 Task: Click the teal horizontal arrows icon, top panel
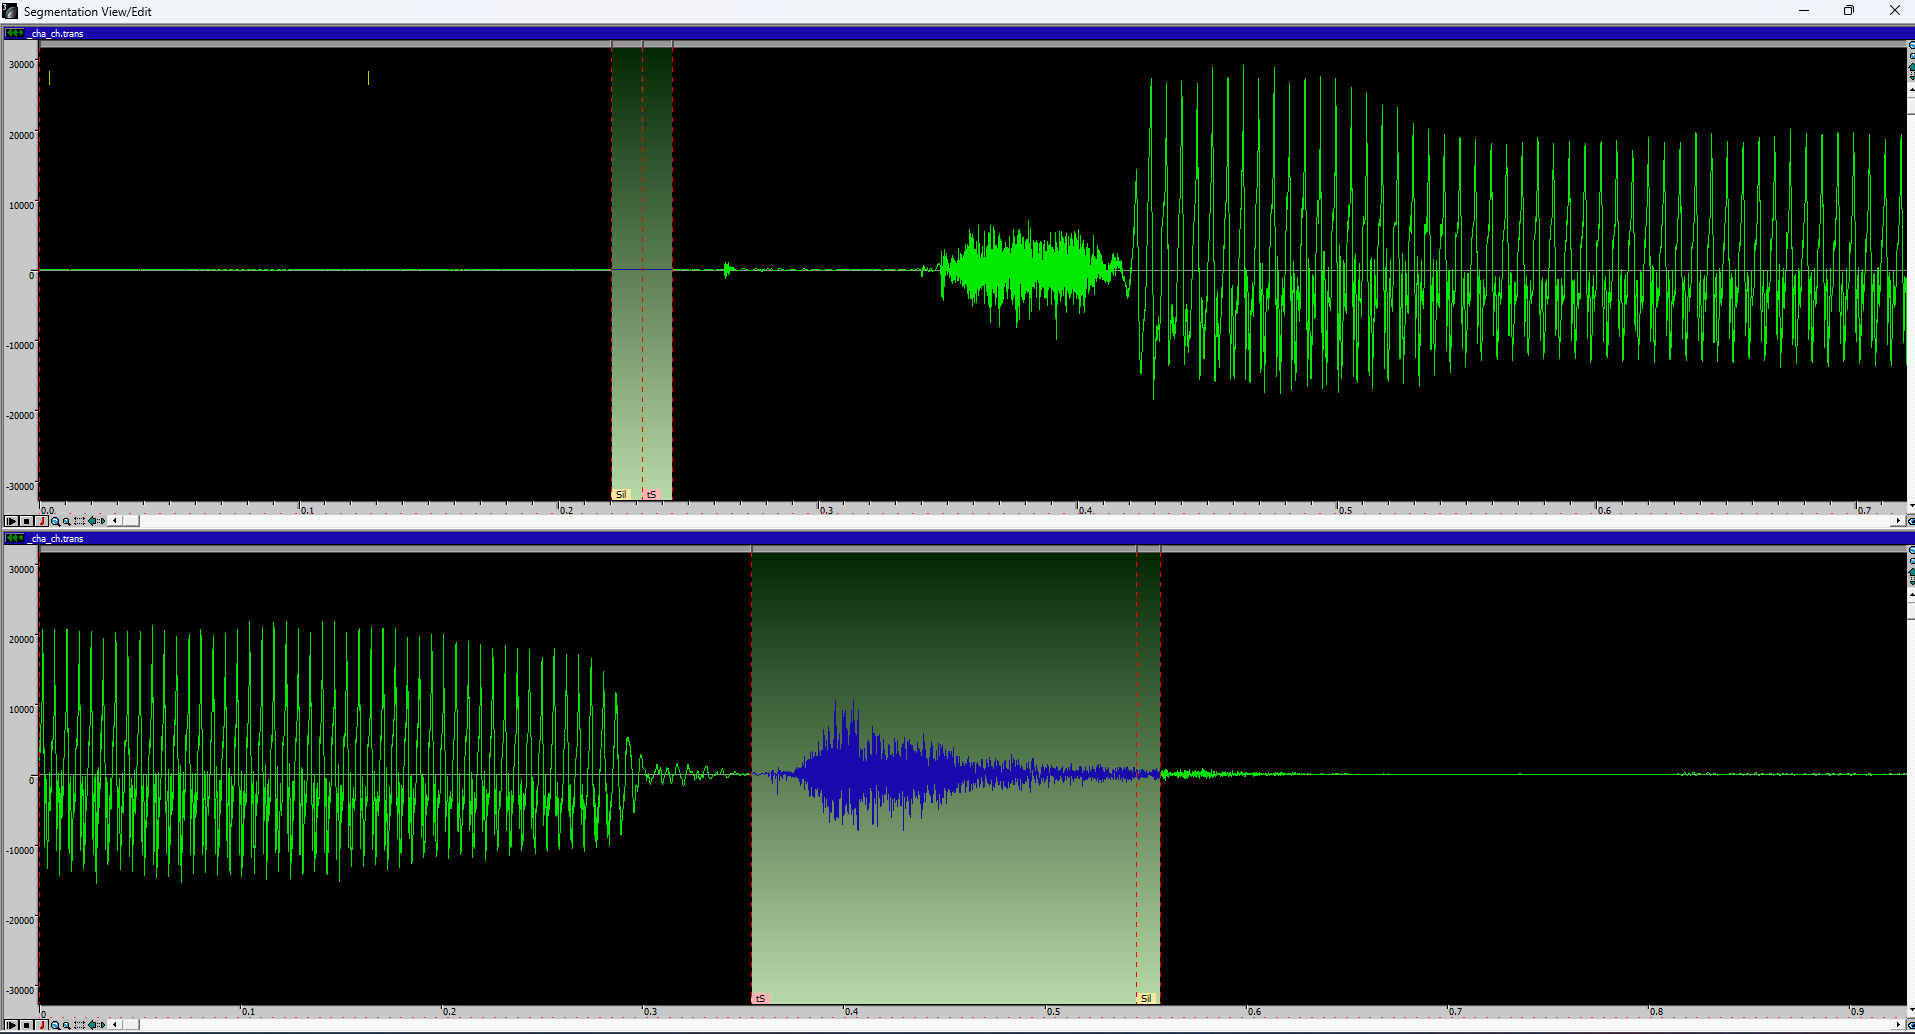pos(96,521)
